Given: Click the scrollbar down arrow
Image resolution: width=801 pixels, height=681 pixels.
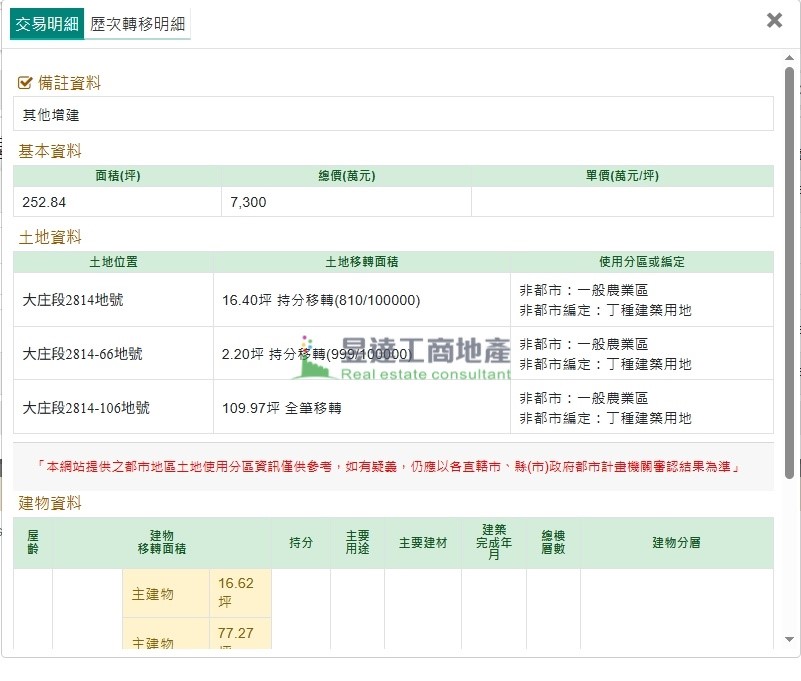Looking at the screenshot, I should click(x=789, y=639).
